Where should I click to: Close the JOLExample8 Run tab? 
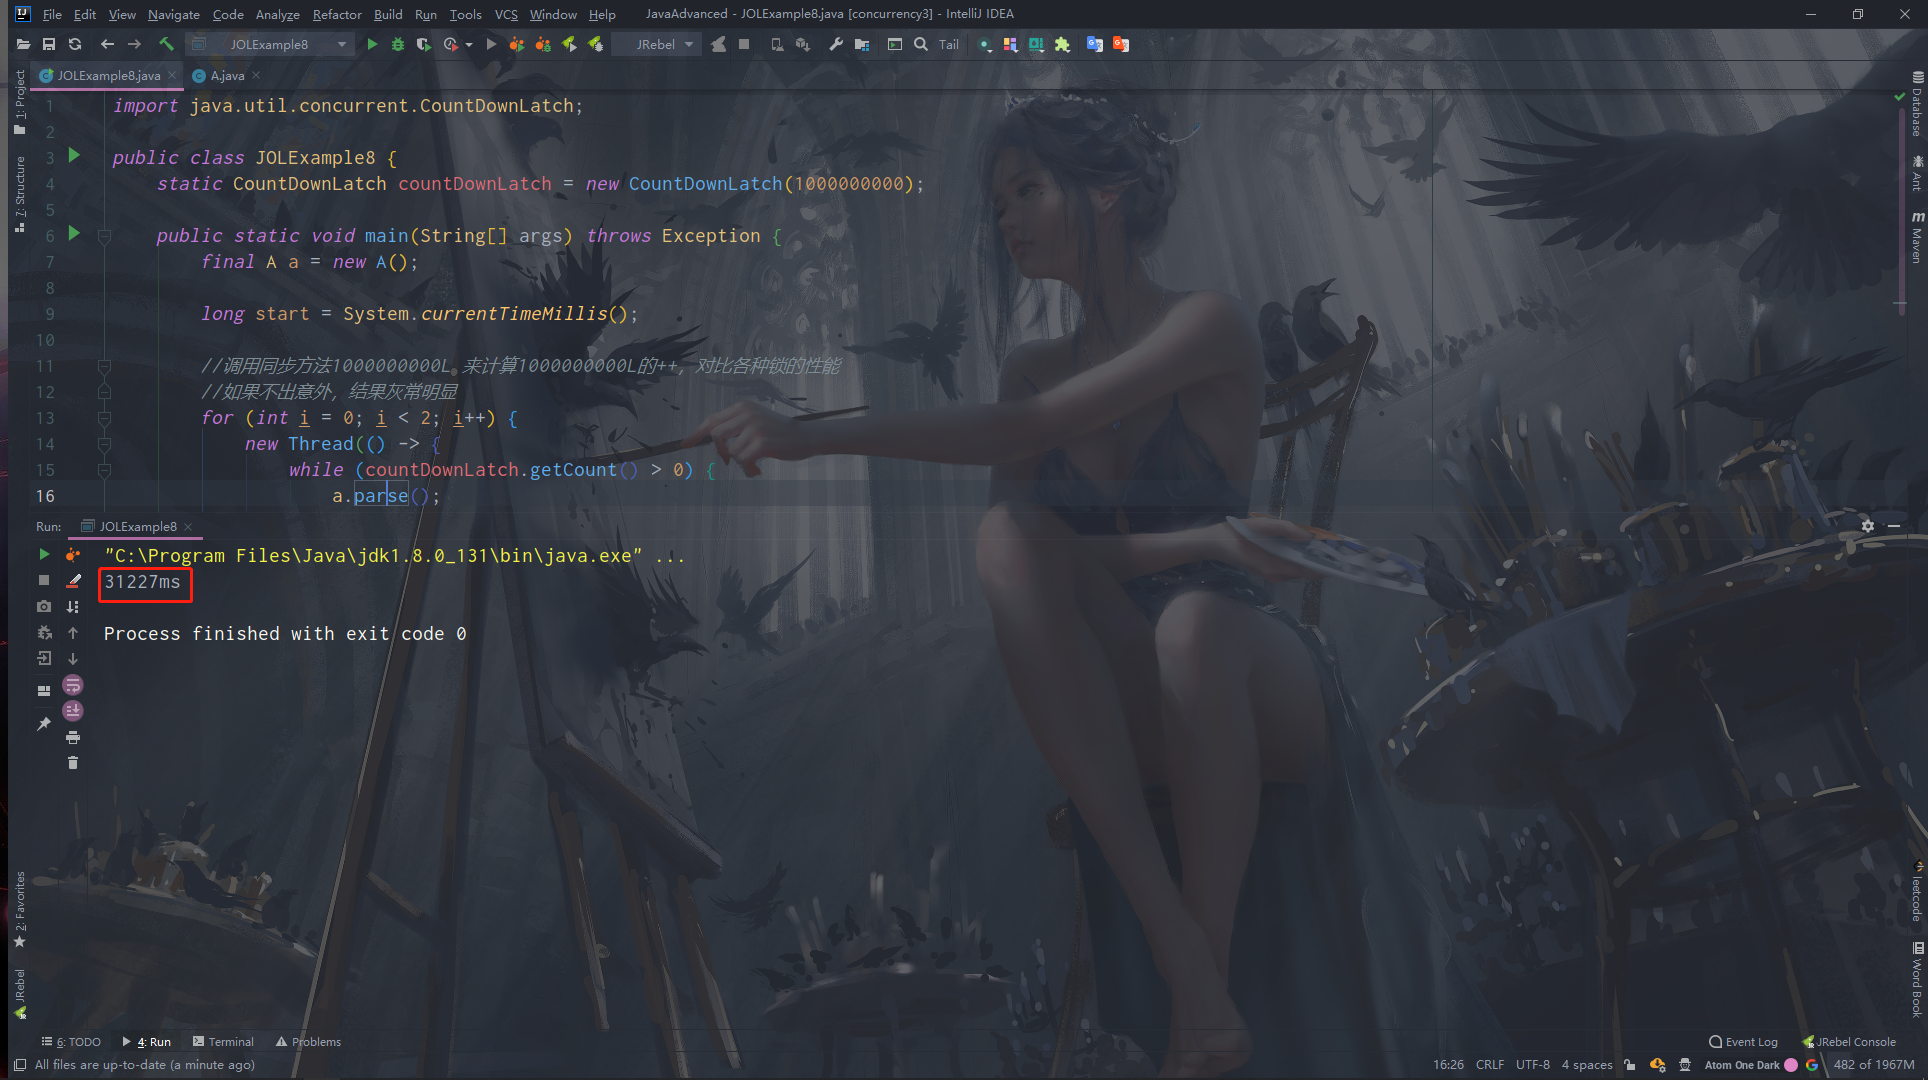tap(188, 526)
